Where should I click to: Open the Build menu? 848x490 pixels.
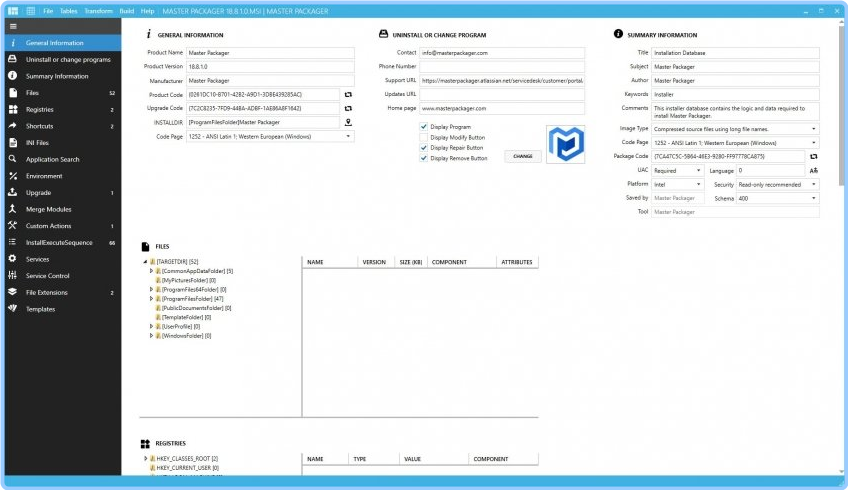pos(127,11)
